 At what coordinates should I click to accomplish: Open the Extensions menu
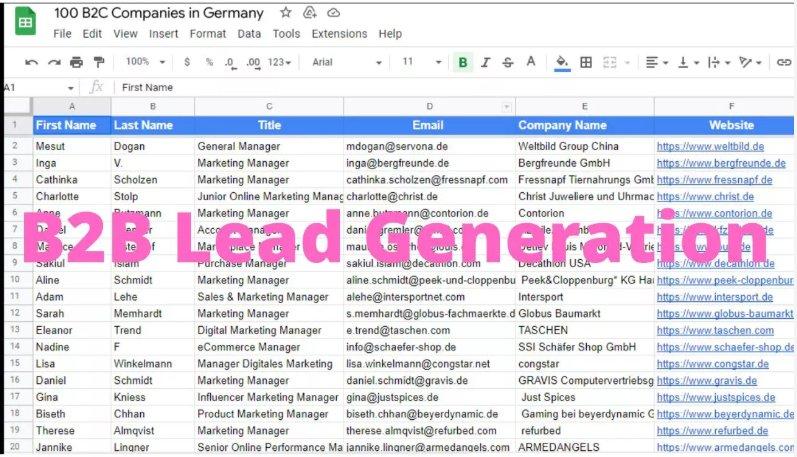339,34
